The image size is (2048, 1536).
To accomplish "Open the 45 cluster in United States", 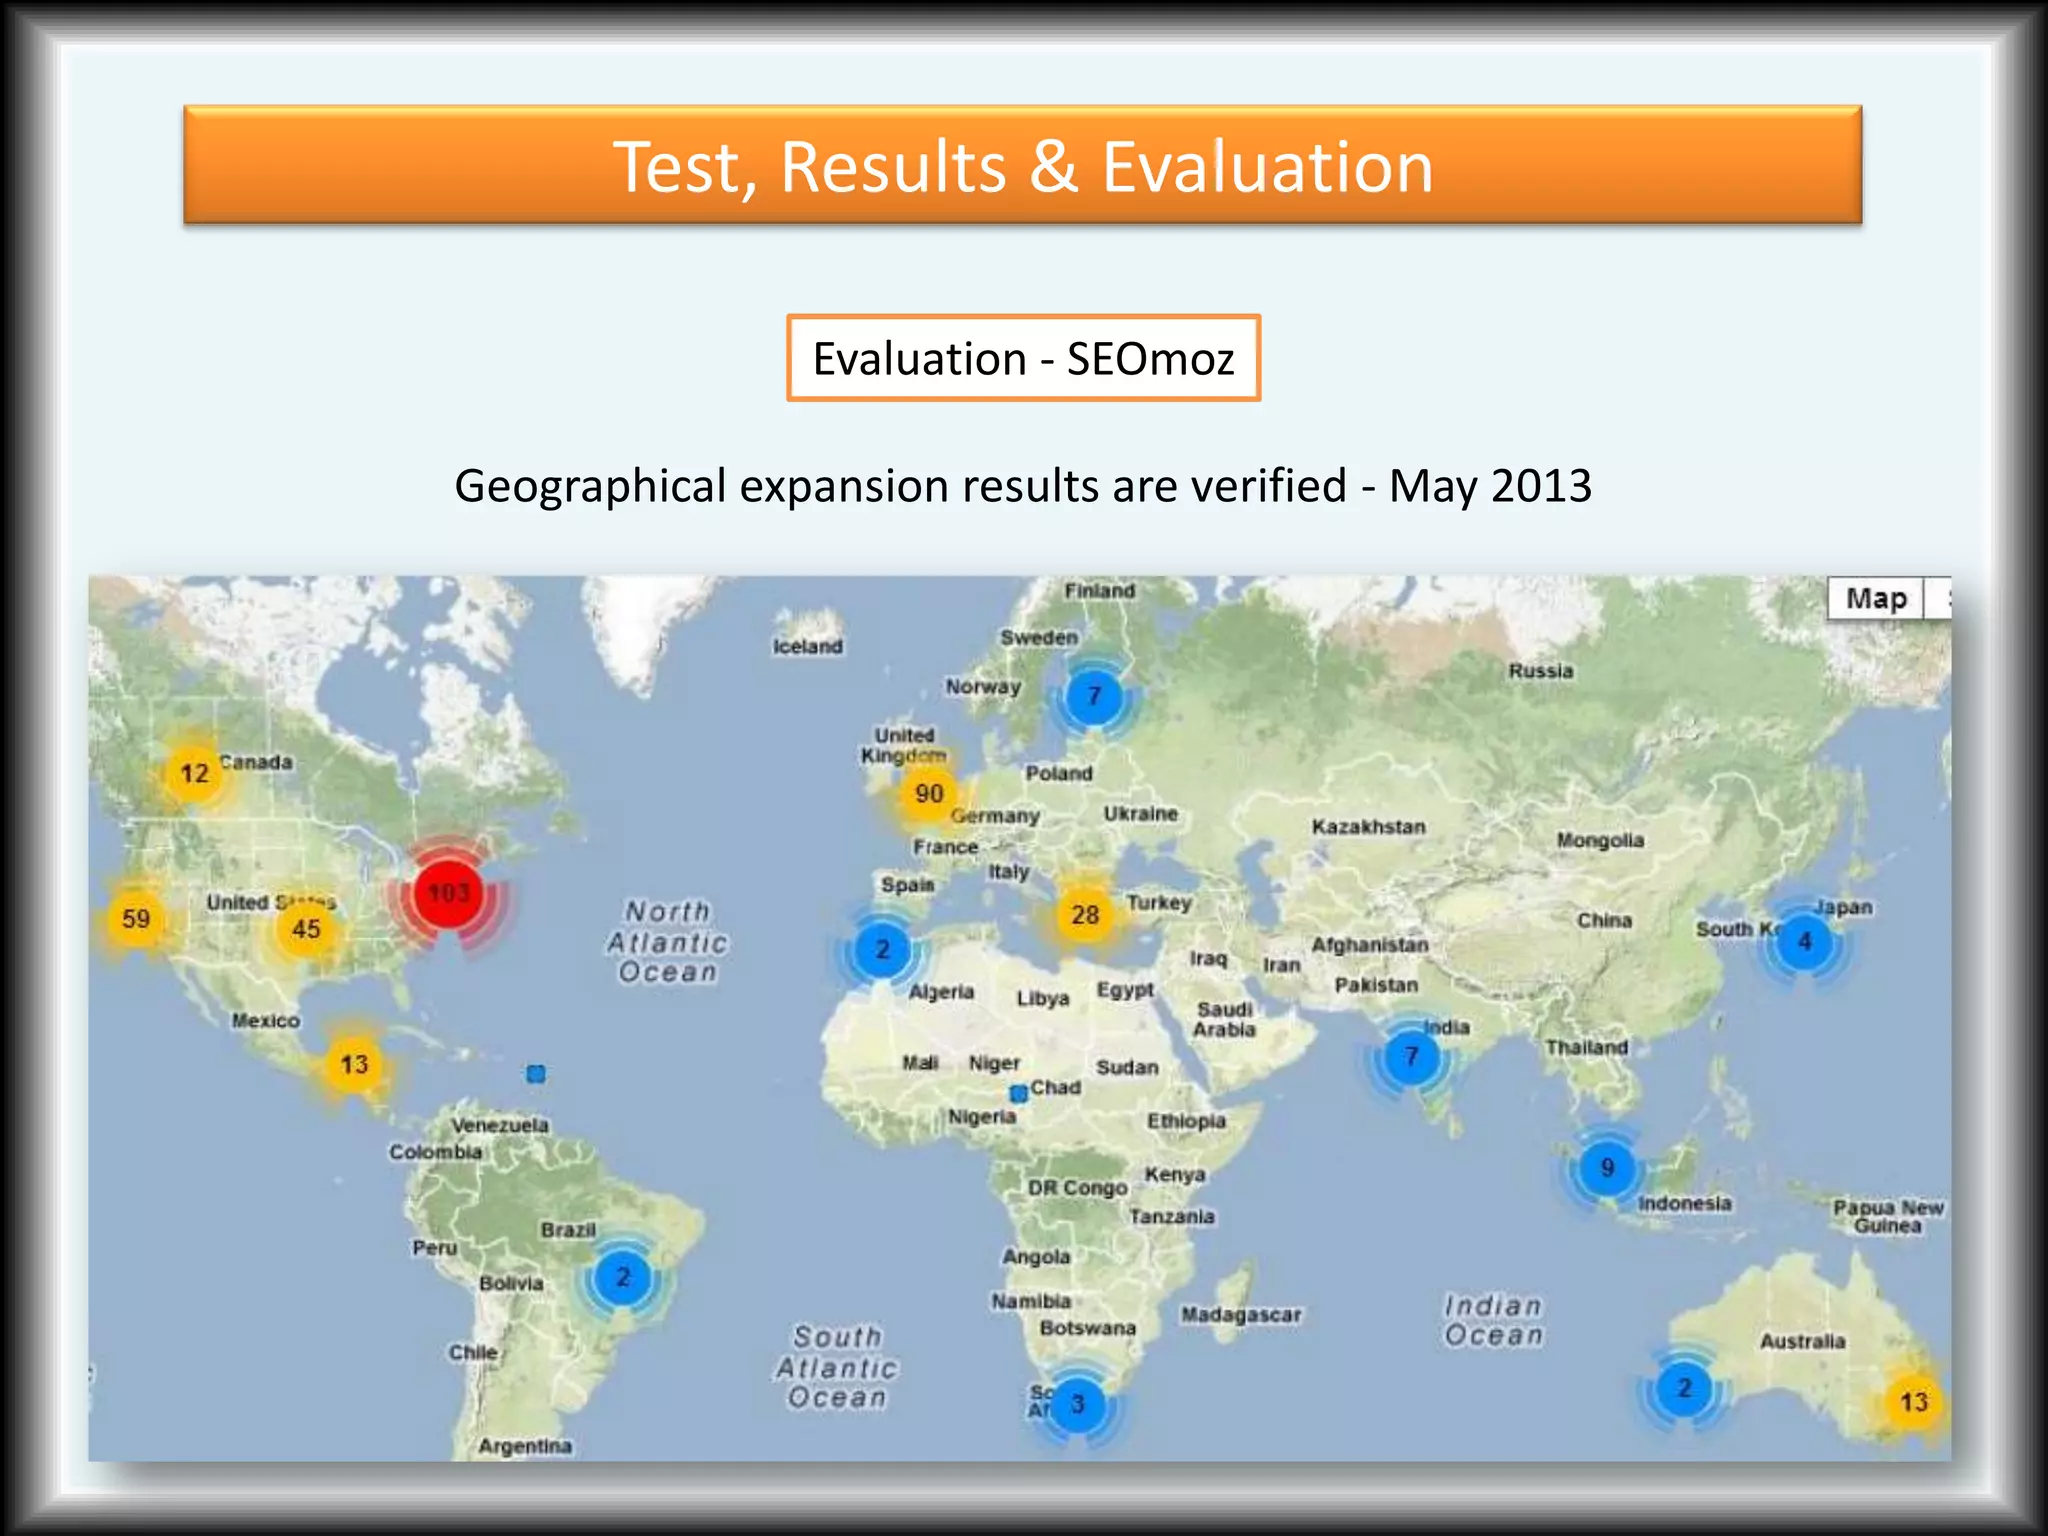I will pyautogui.click(x=306, y=929).
